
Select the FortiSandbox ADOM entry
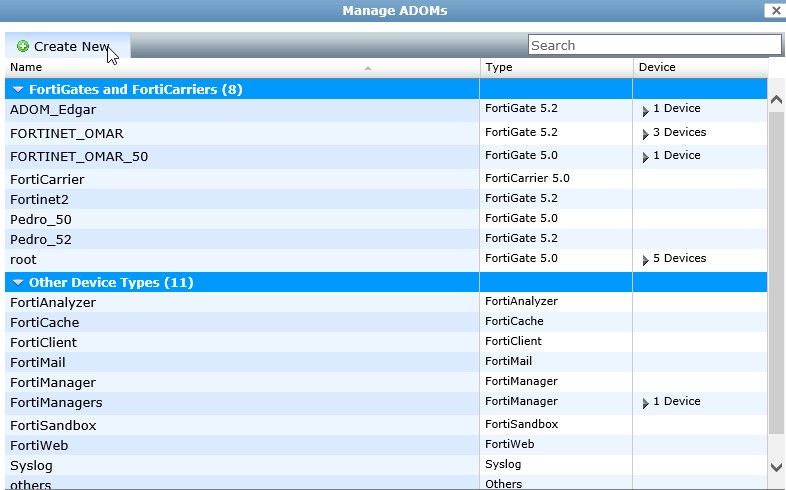[x=52, y=425]
